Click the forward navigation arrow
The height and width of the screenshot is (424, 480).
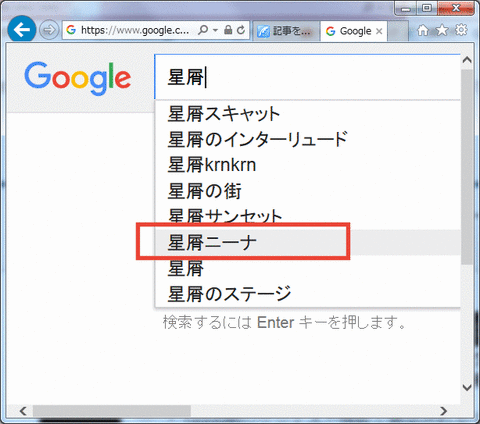tap(49, 30)
